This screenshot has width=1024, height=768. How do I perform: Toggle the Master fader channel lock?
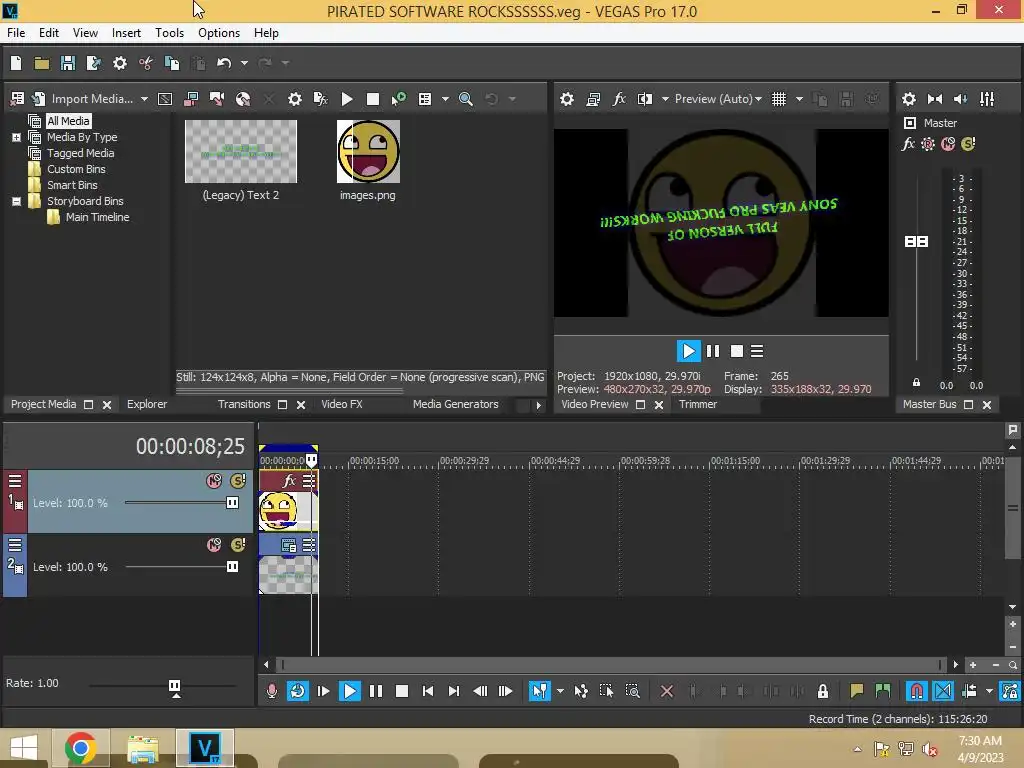point(916,383)
